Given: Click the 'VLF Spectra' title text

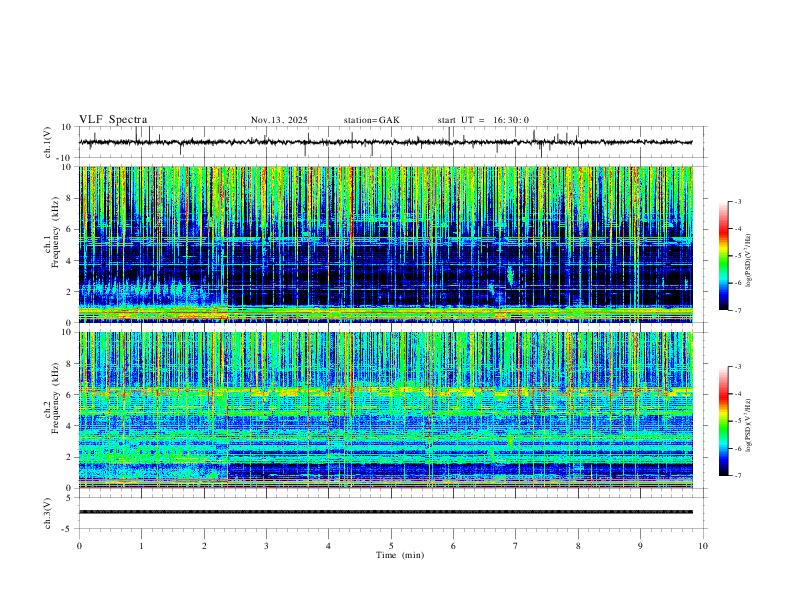Looking at the screenshot, I should [x=113, y=120].
